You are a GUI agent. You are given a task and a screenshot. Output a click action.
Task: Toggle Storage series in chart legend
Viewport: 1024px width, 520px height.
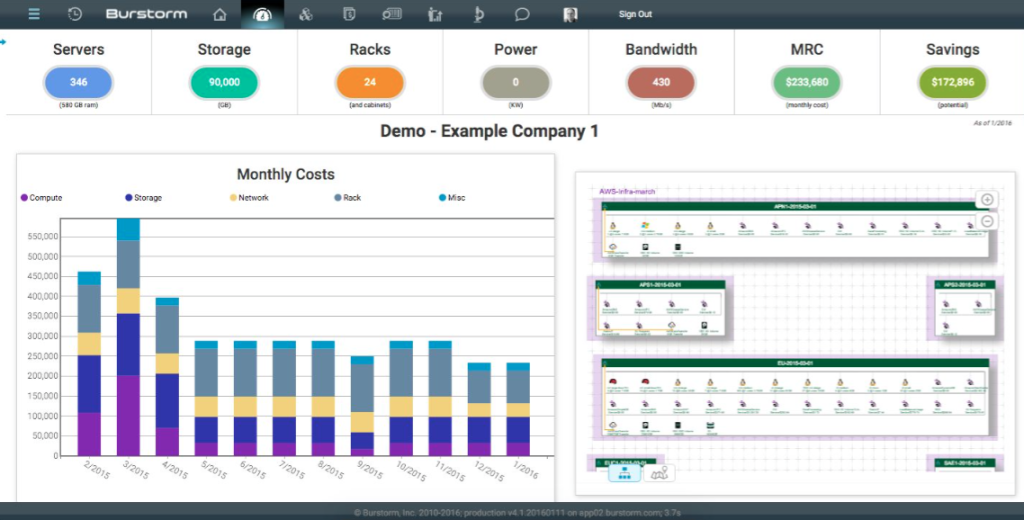[x=143, y=198]
